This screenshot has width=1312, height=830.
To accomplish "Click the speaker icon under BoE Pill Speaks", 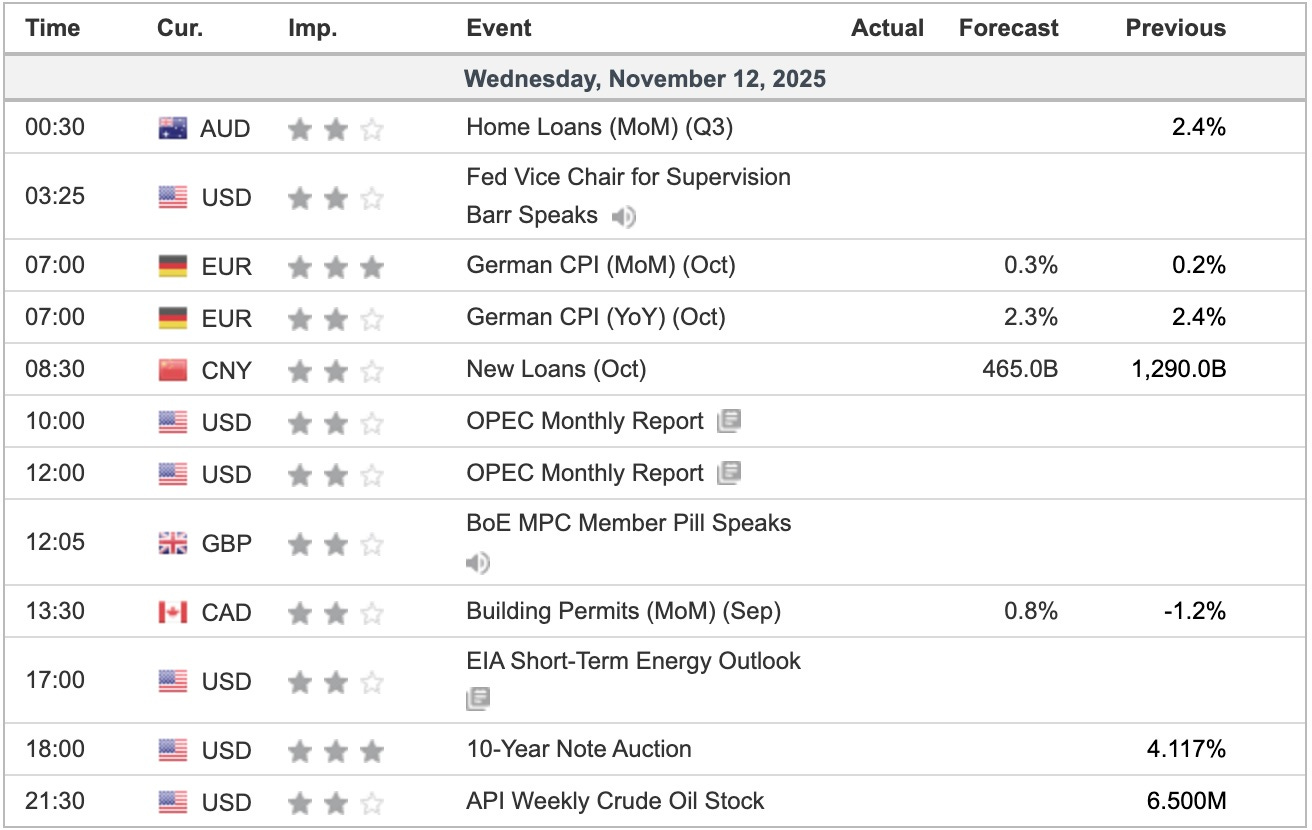I will click(478, 564).
